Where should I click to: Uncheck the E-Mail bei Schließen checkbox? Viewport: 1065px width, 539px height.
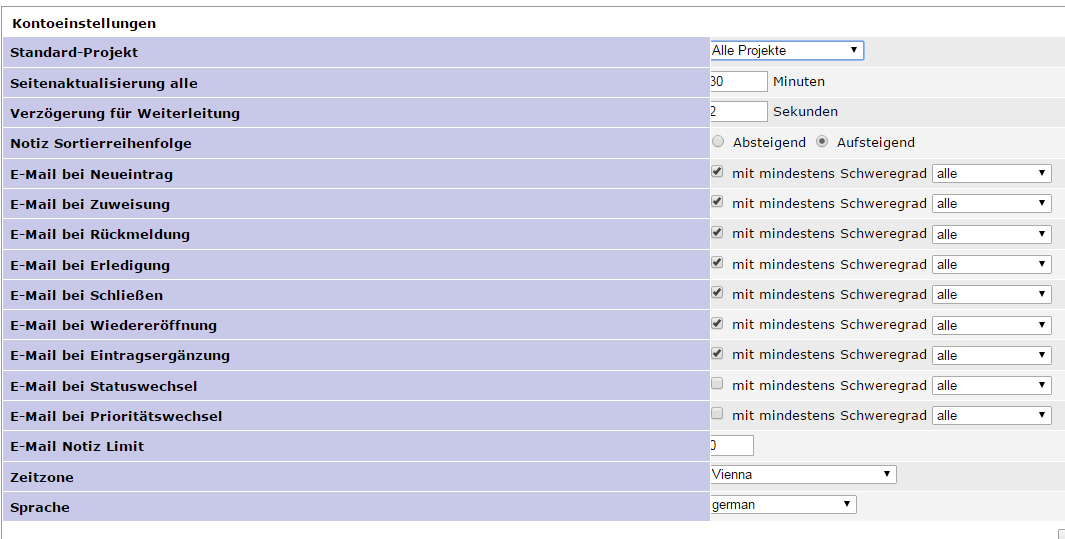click(717, 293)
